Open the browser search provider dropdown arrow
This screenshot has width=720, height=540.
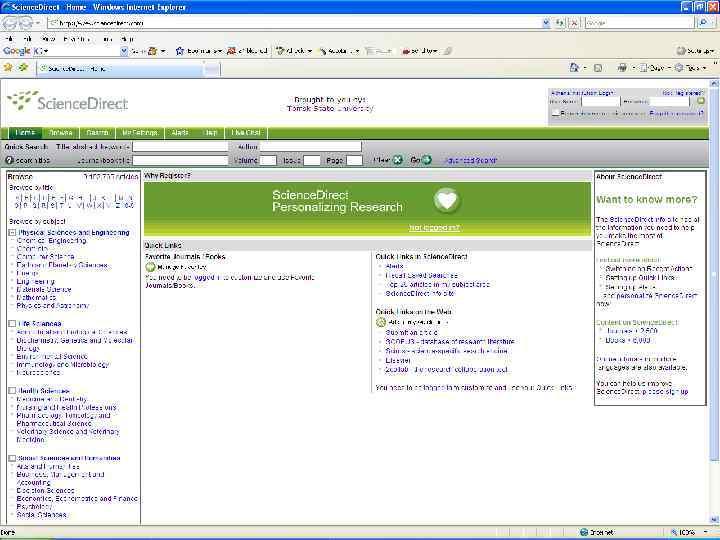pyautogui.click(x=714, y=22)
